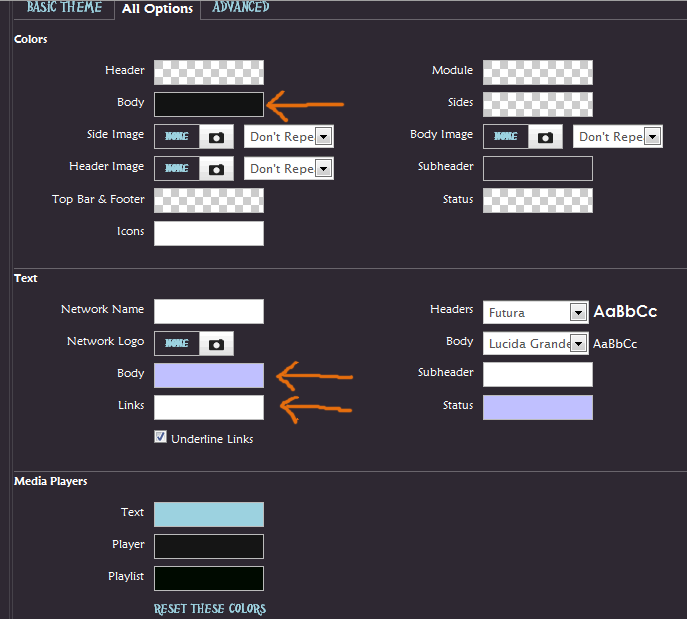The height and width of the screenshot is (619, 687).
Task: Upload a Header Image via camera icon
Action: [216, 169]
